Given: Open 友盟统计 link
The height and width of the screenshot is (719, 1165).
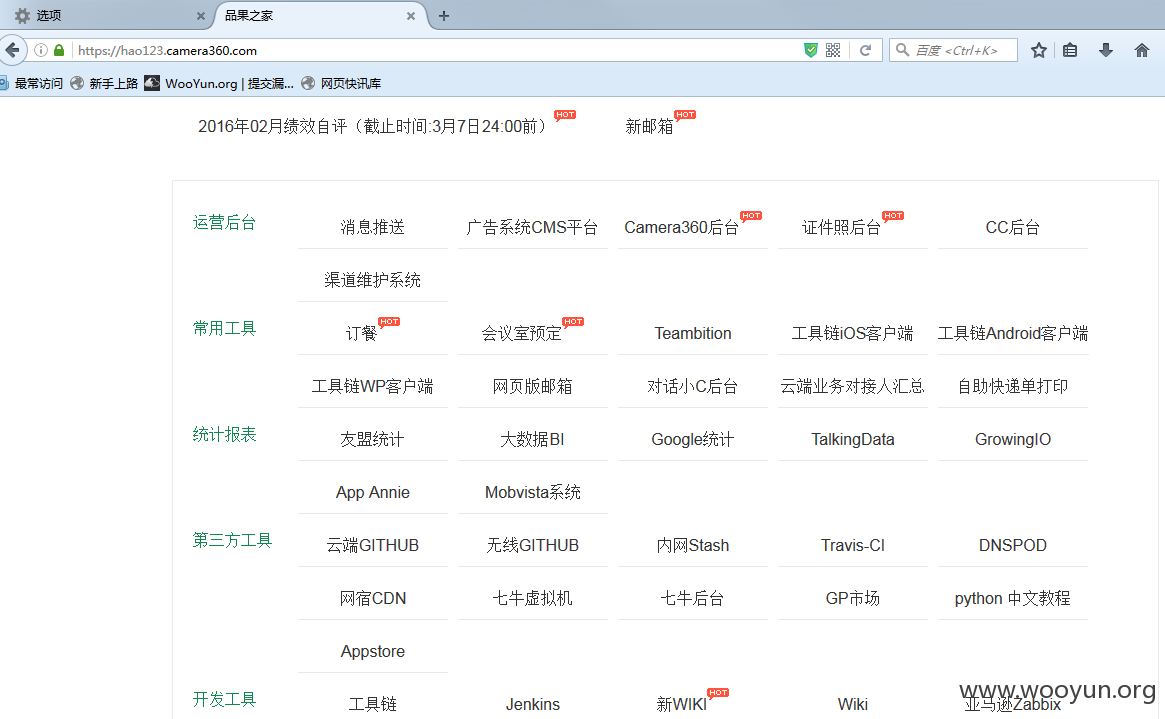Looking at the screenshot, I should tap(372, 440).
